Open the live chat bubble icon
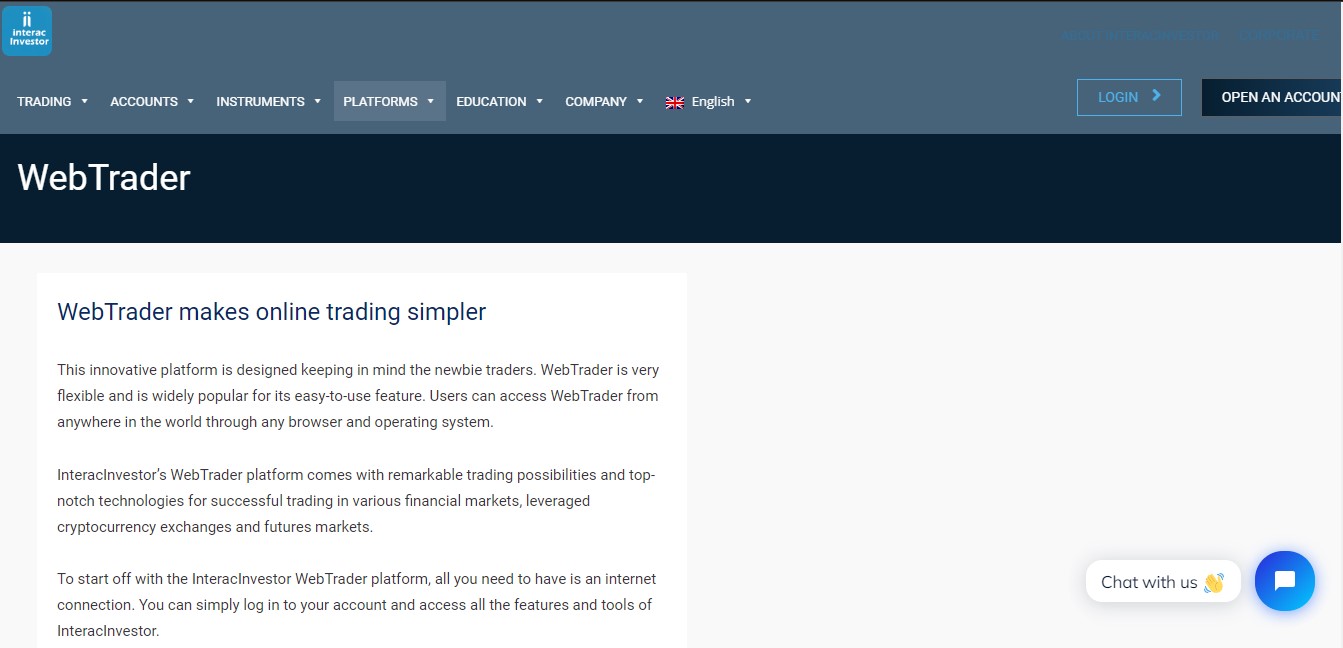 coord(1285,581)
